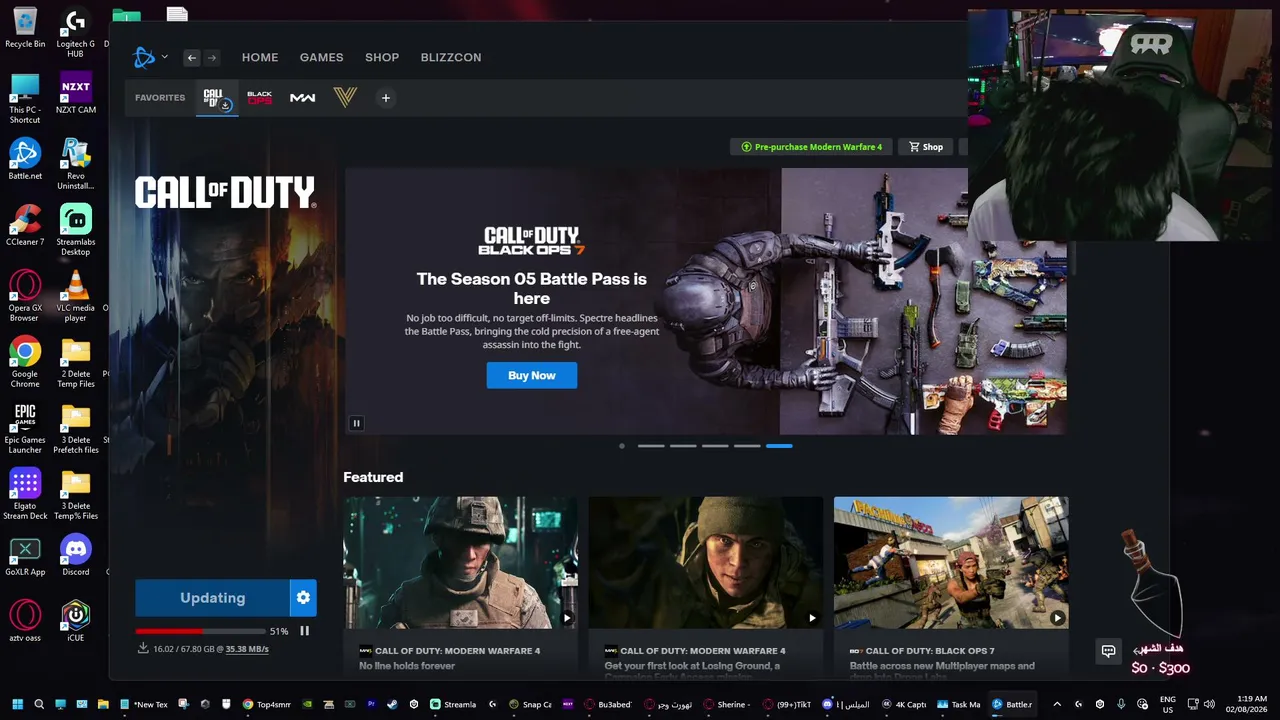
Task: Click the blue Updating button
Action: pos(212,598)
